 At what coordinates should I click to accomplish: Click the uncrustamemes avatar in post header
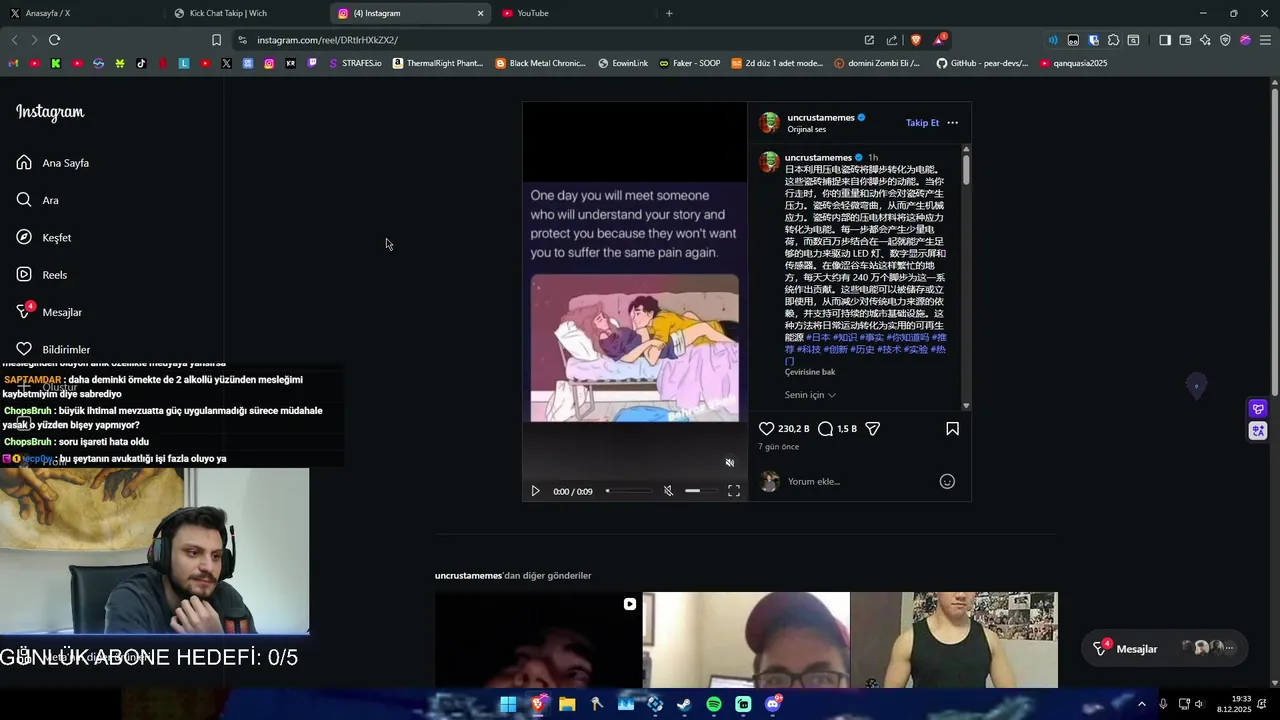click(x=769, y=123)
